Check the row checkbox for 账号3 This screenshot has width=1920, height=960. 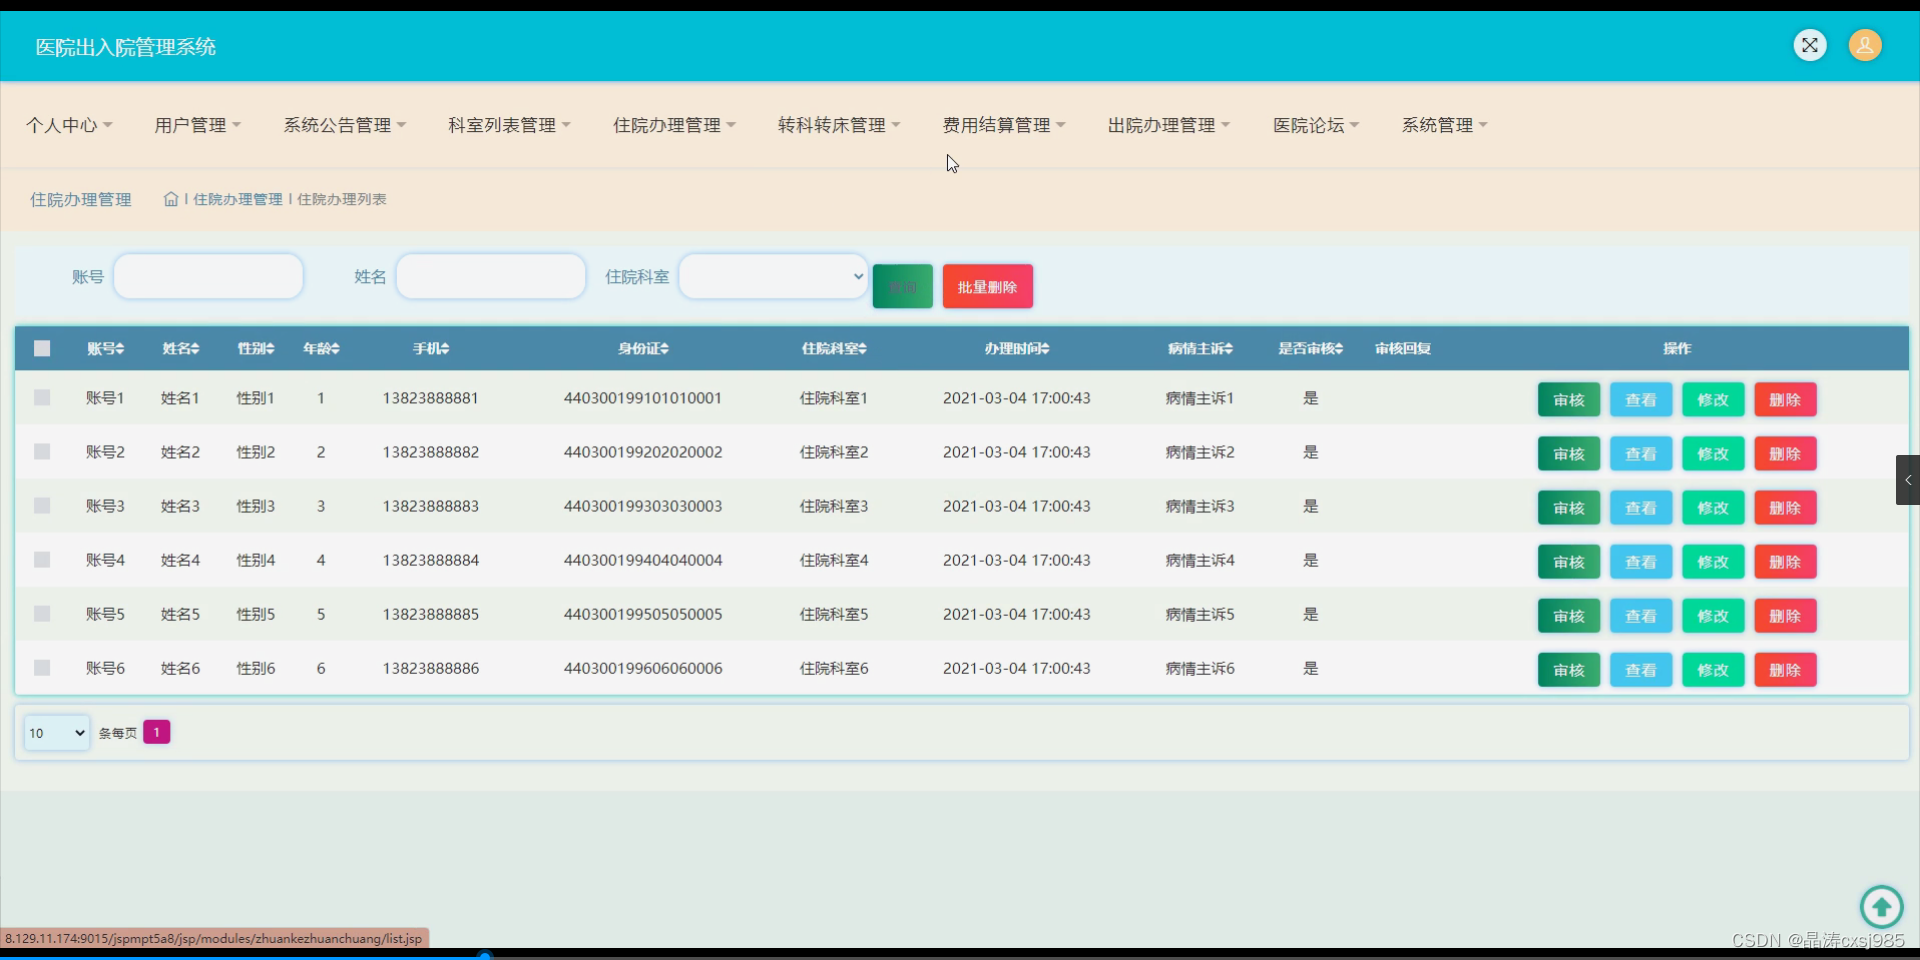[x=42, y=506]
